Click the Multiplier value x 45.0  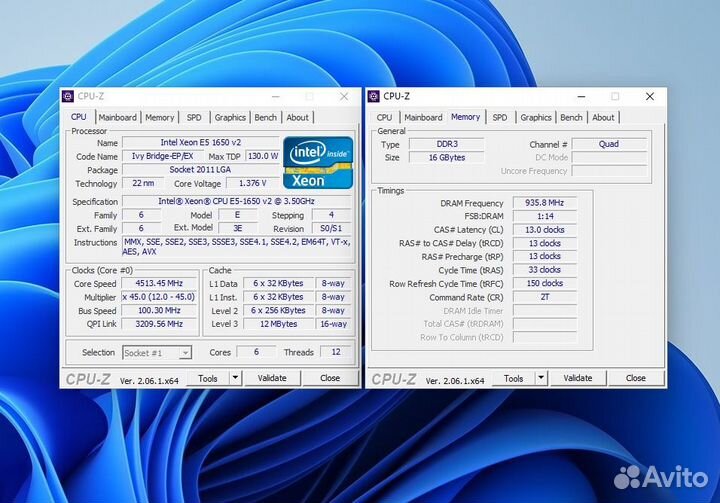pyautogui.click(x=159, y=297)
